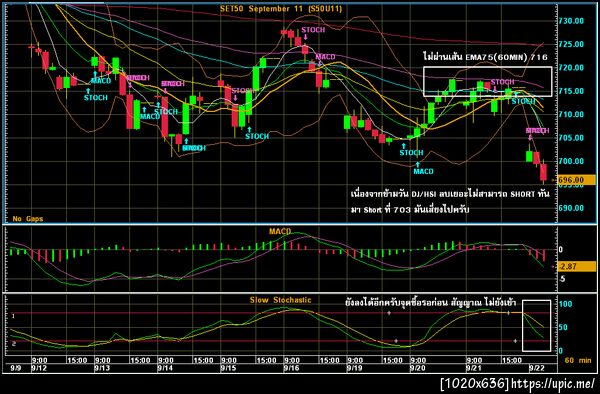Click the 720.00 price axis label

572,68
